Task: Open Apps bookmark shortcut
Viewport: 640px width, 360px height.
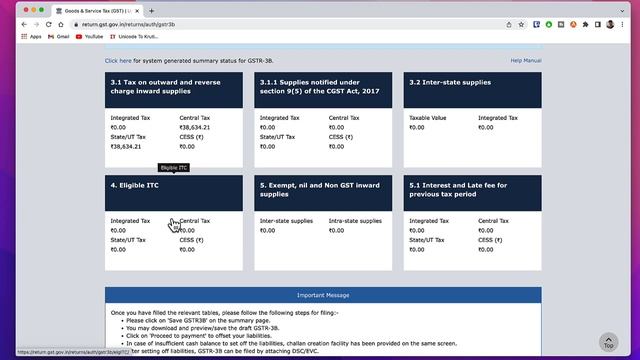Action: point(31,37)
